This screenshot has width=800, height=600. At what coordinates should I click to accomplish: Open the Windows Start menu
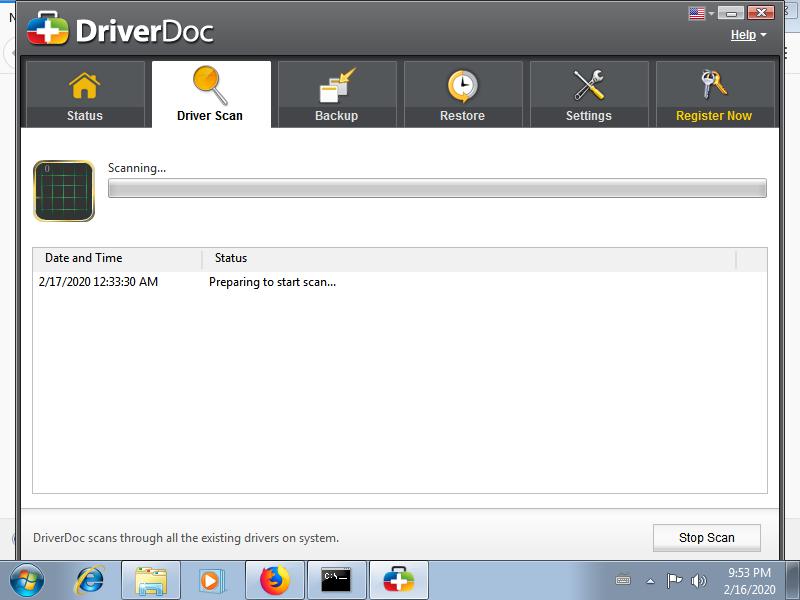tap(27, 580)
